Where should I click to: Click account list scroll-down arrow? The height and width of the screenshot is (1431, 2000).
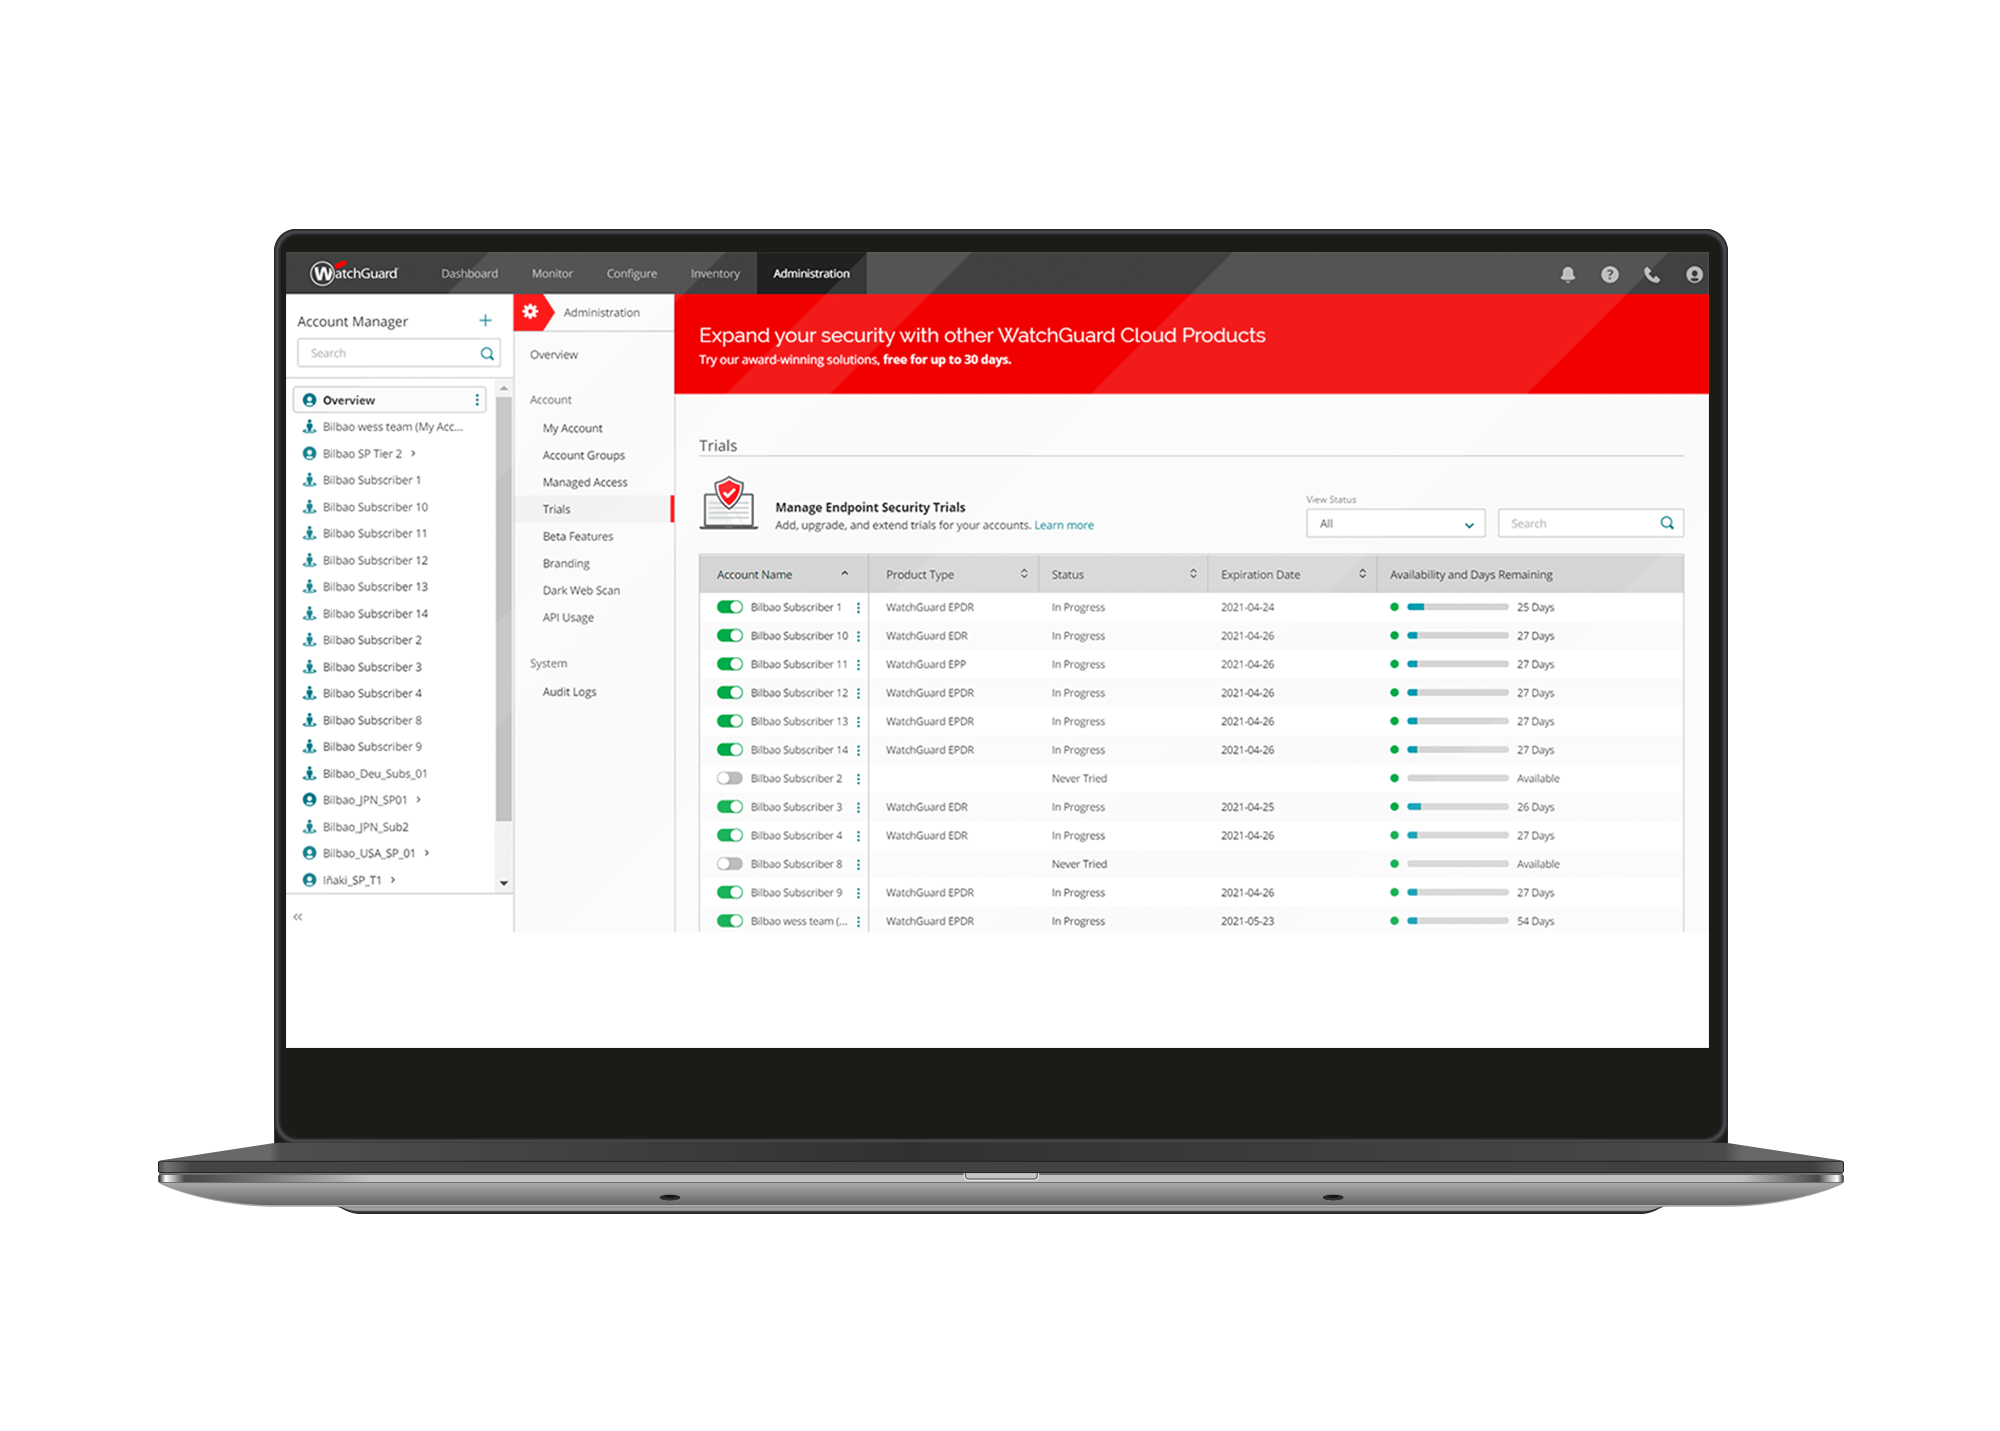coord(504,883)
